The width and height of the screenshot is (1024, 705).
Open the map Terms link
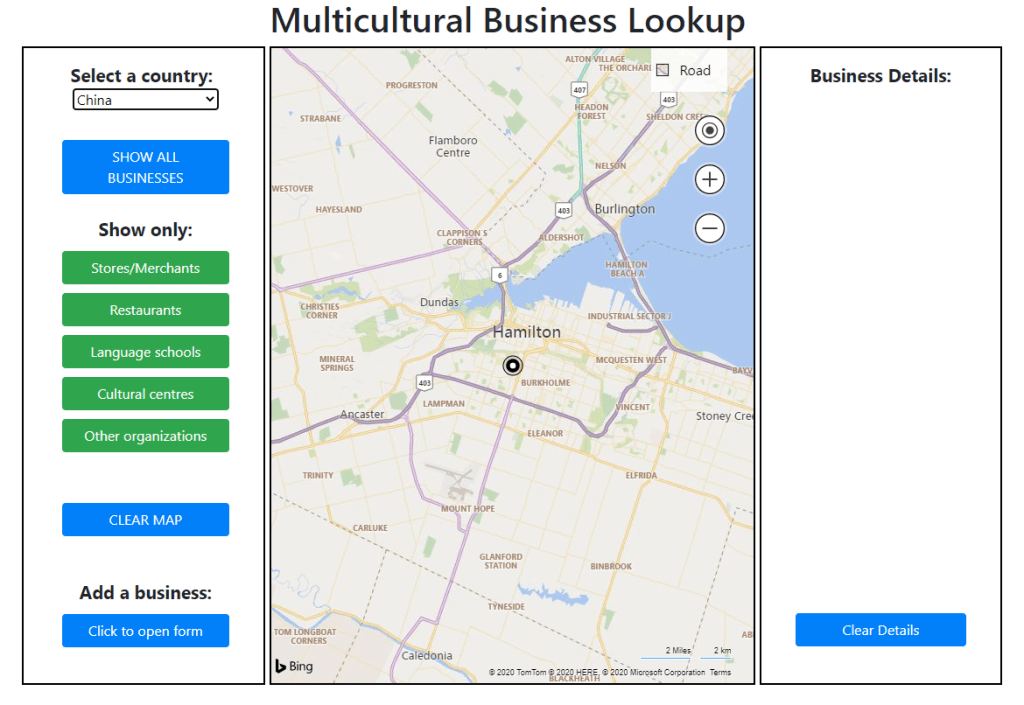click(720, 673)
